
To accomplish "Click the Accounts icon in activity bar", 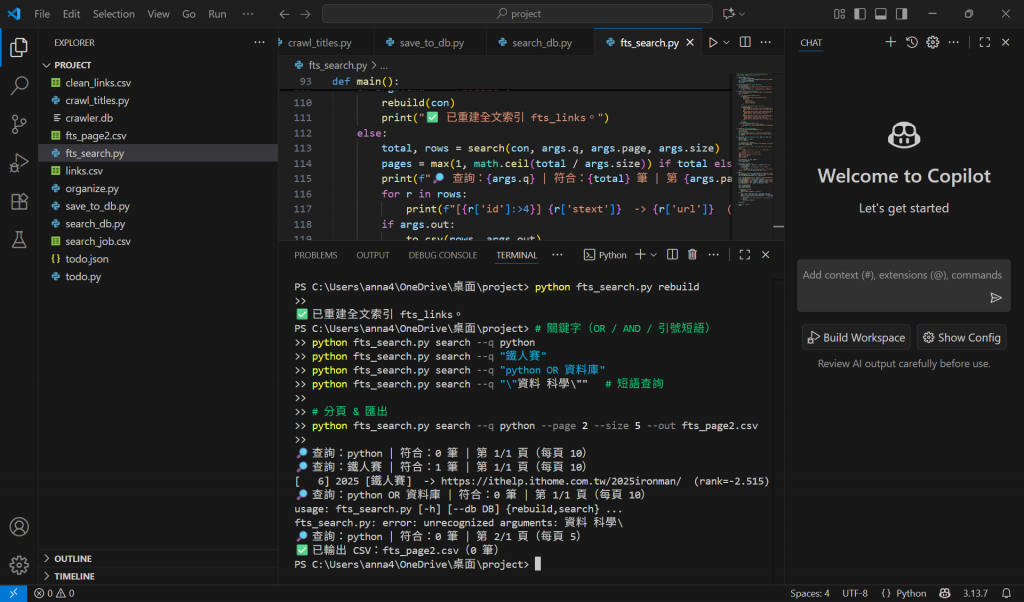I will pyautogui.click(x=18, y=527).
